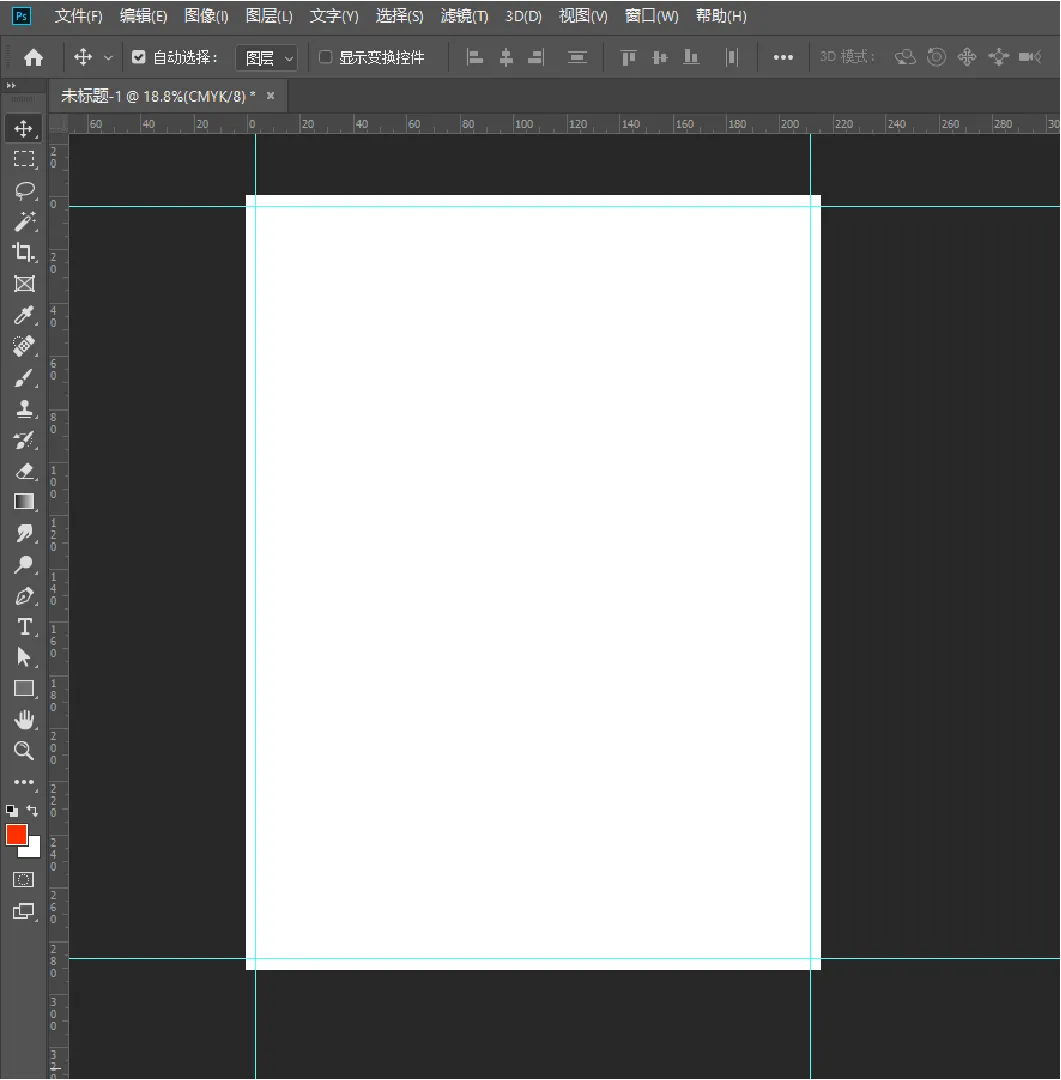Image resolution: width=1061 pixels, height=1080 pixels.
Task: Select the History Brush tool
Action: tap(24, 440)
